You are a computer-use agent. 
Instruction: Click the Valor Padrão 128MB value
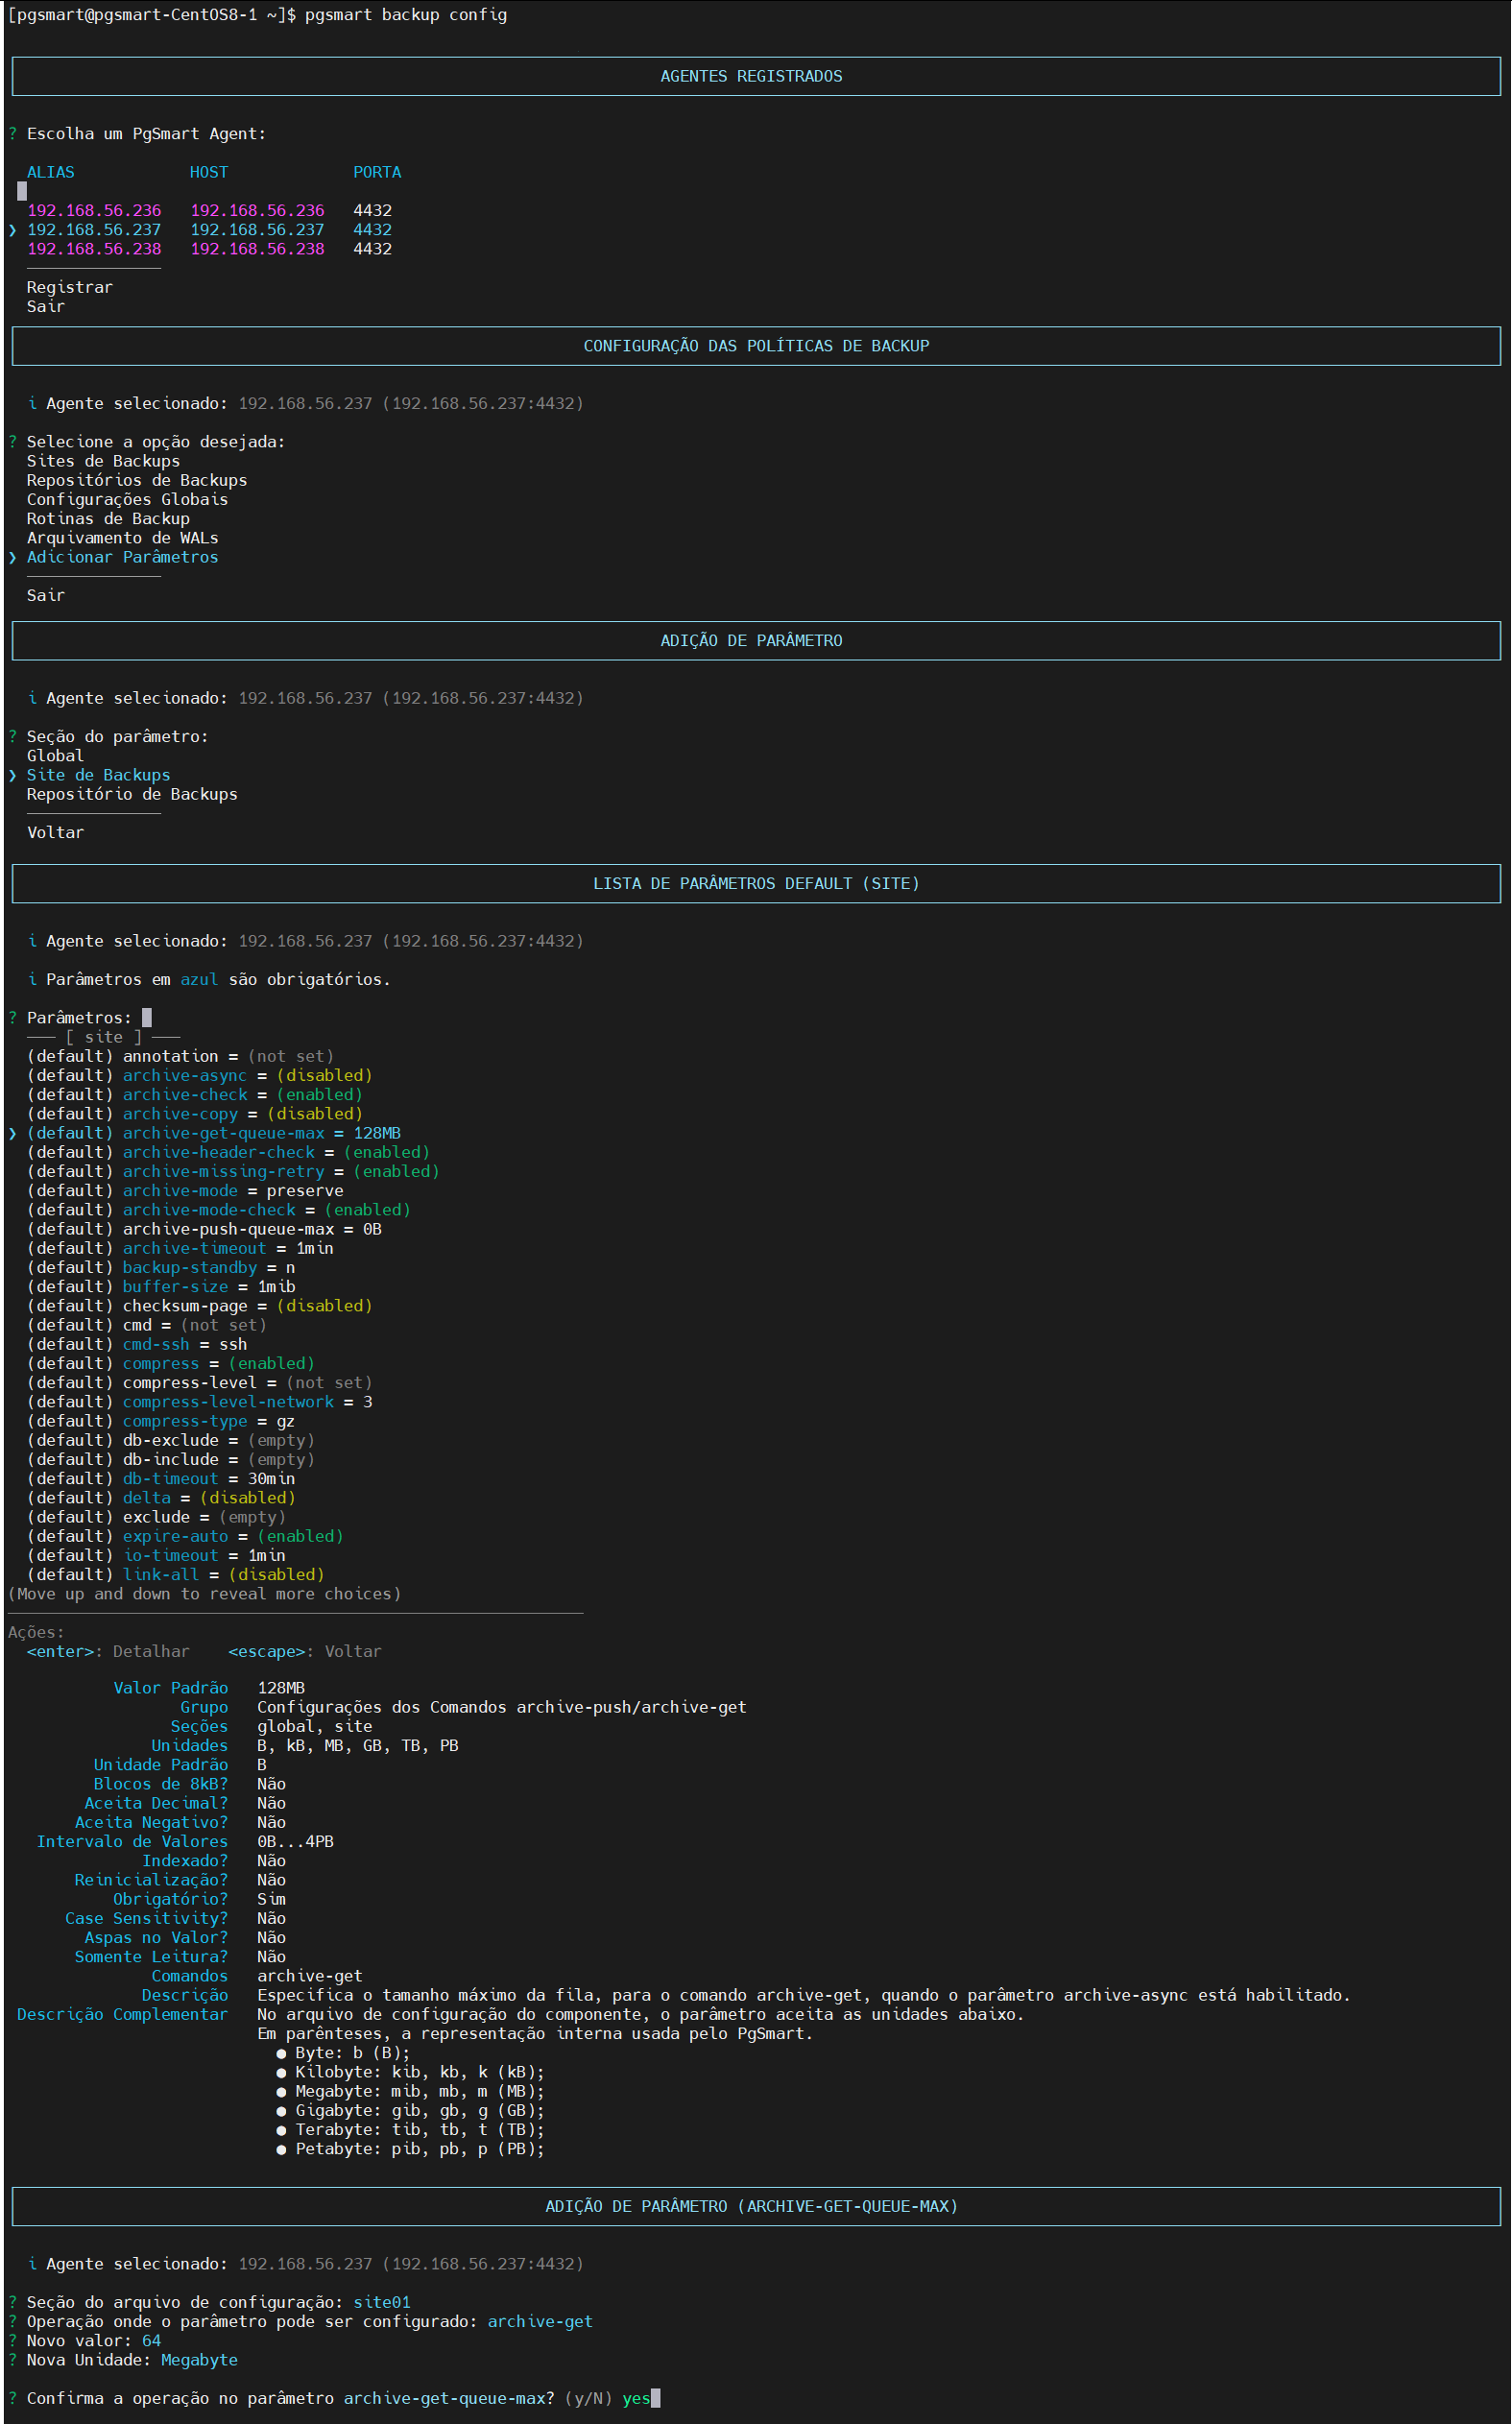(x=281, y=1688)
